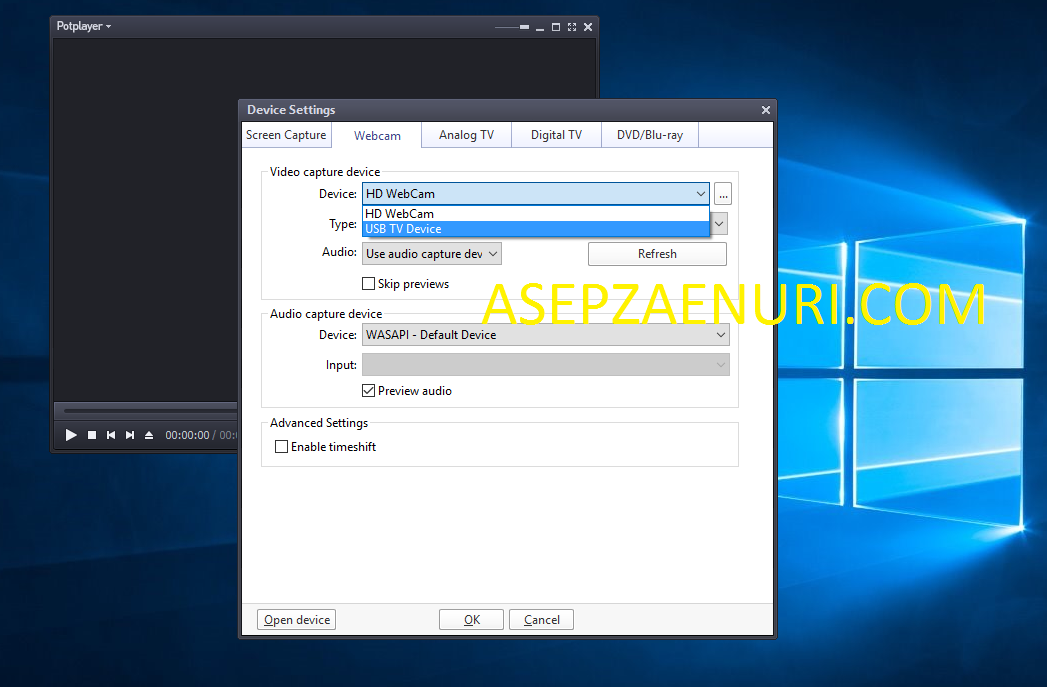This screenshot has width=1047, height=687.
Task: Click the eject/open media icon
Action: click(149, 435)
